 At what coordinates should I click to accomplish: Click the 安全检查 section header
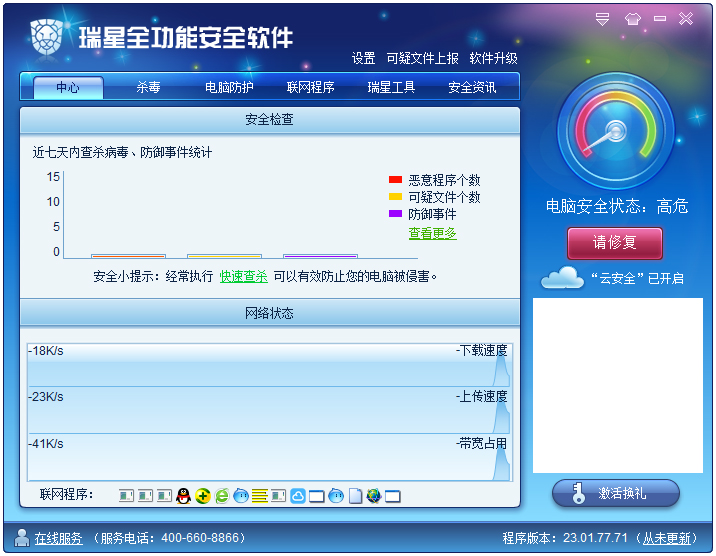point(269,120)
